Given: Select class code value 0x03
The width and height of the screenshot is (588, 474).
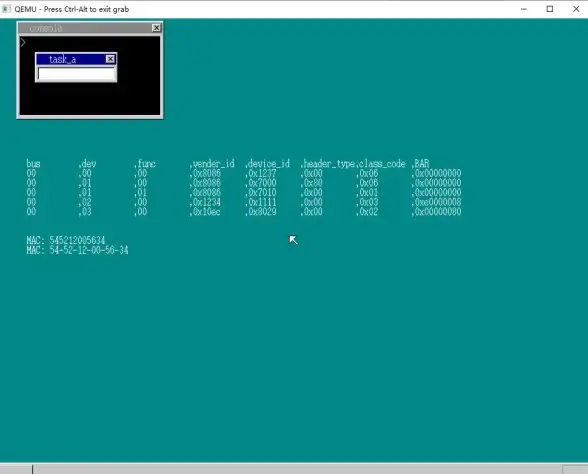Looking at the screenshot, I should coord(368,202).
